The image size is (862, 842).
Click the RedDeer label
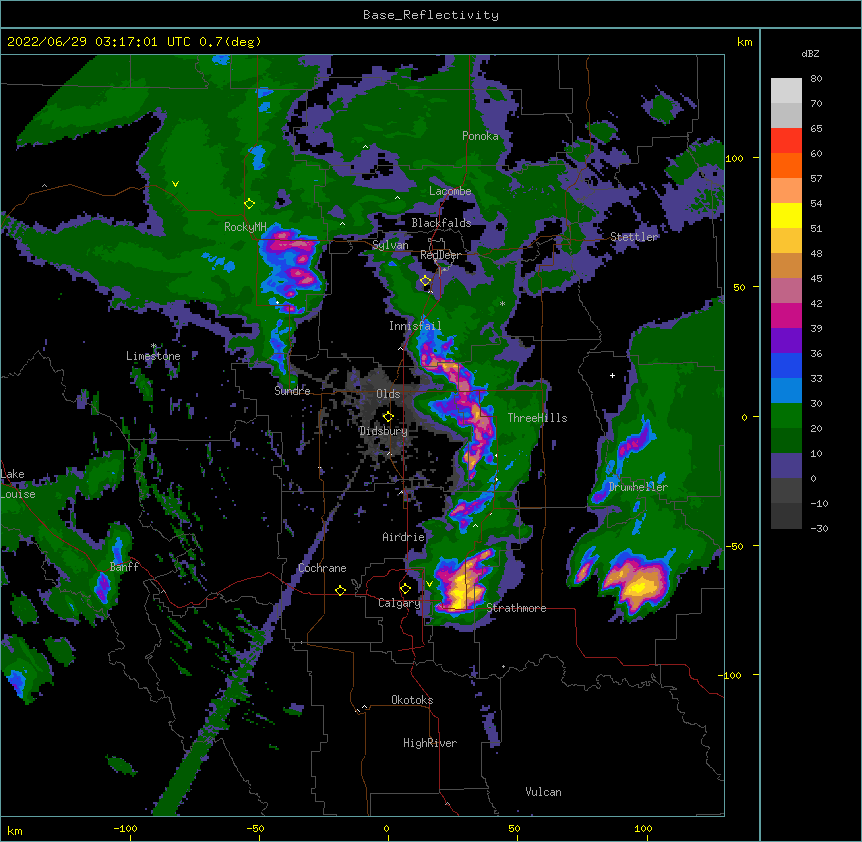440,255
